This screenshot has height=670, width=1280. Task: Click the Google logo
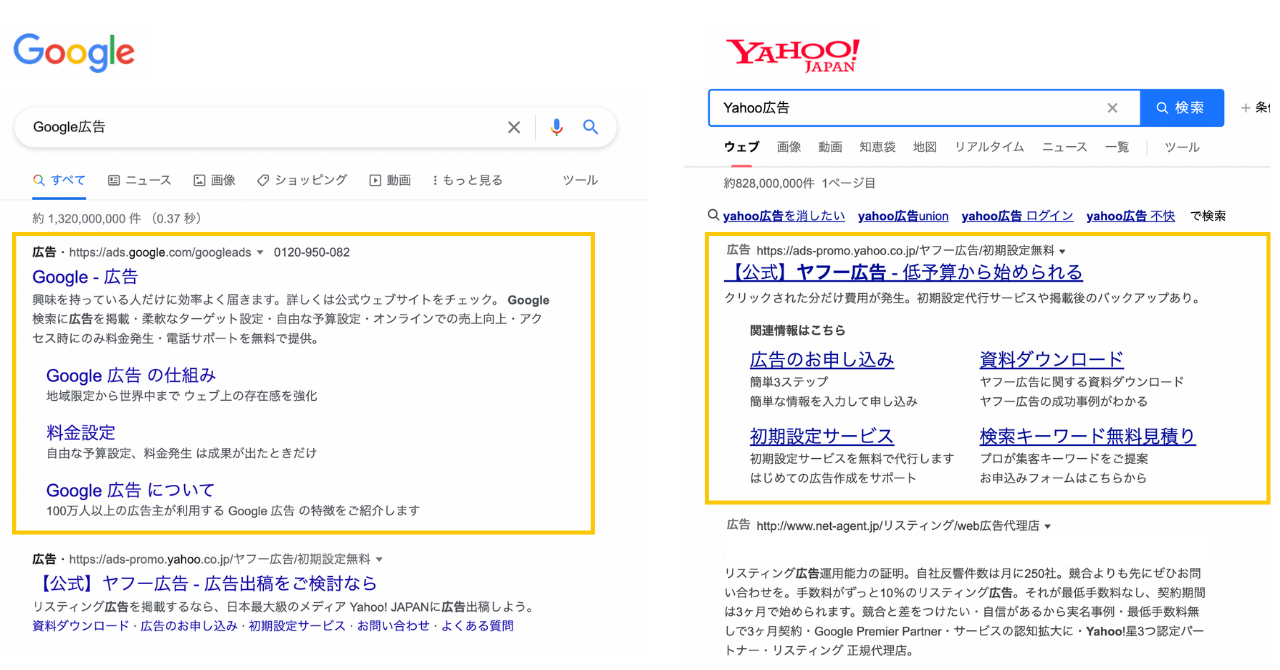click(74, 53)
